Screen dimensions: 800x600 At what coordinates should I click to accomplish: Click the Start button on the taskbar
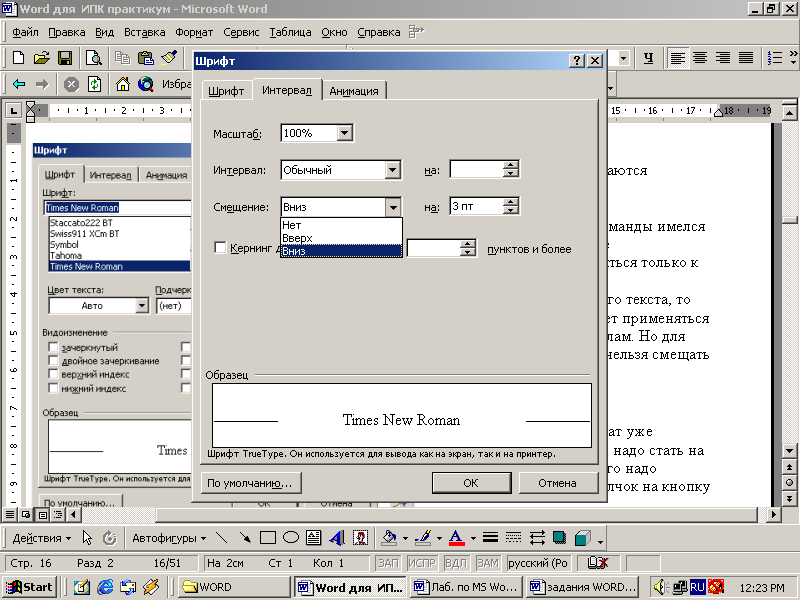pyautogui.click(x=30, y=587)
